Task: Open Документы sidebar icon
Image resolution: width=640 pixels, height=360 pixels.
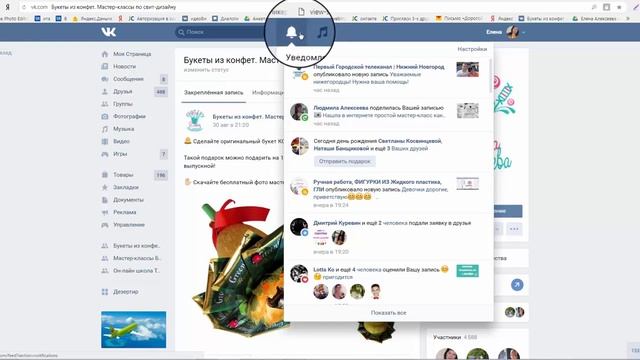Action: 105,200
